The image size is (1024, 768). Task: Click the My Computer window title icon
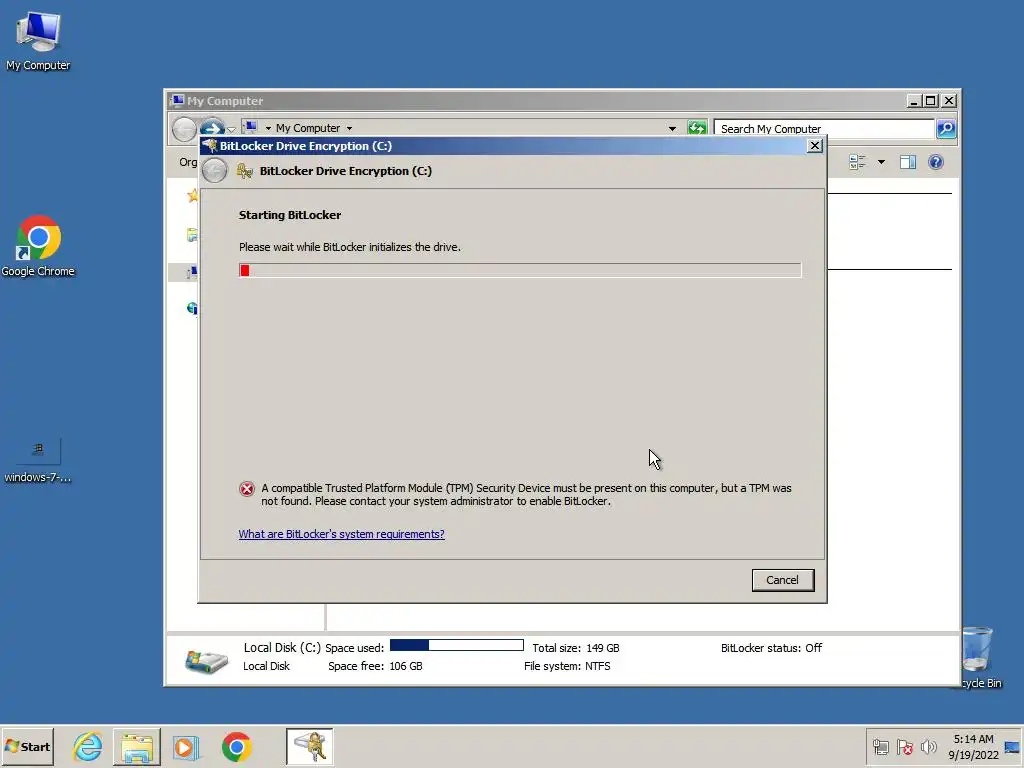(177, 101)
